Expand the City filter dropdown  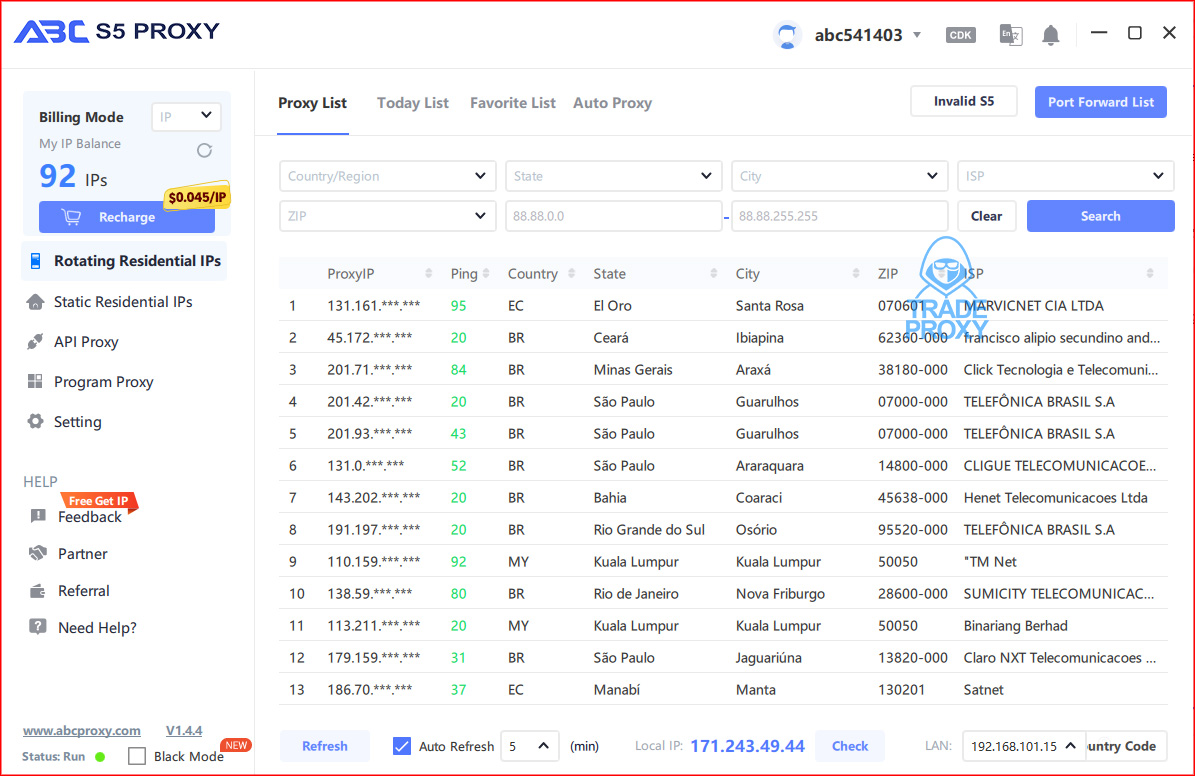(839, 176)
